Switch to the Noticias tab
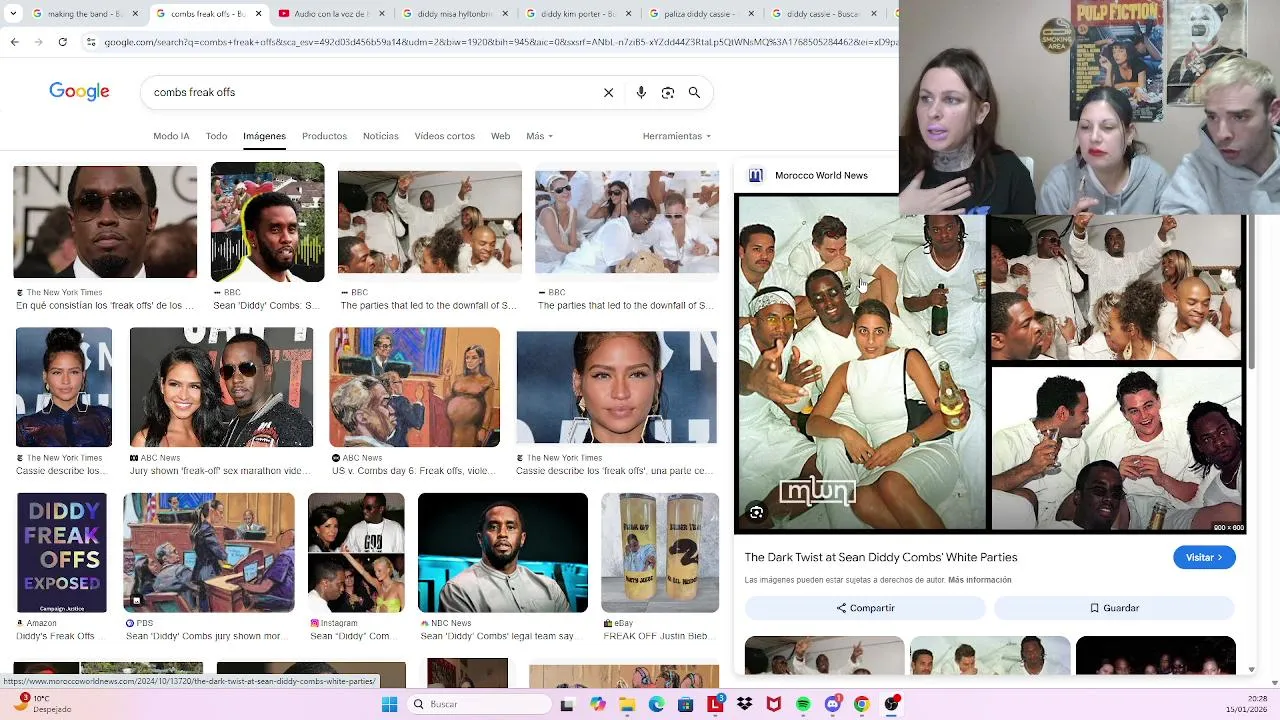 (380, 136)
